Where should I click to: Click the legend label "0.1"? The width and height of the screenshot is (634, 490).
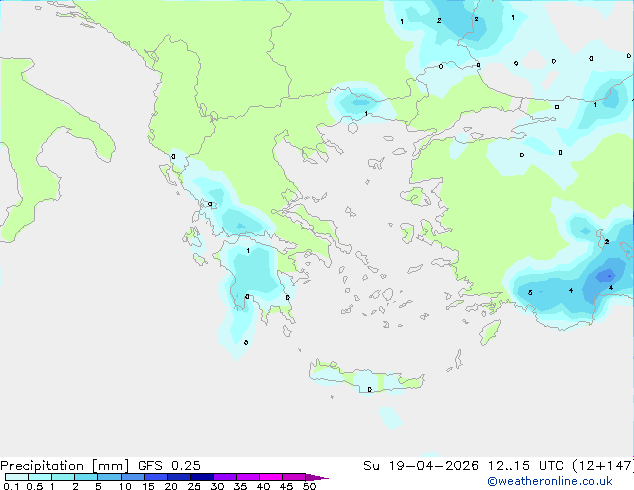coord(11,486)
